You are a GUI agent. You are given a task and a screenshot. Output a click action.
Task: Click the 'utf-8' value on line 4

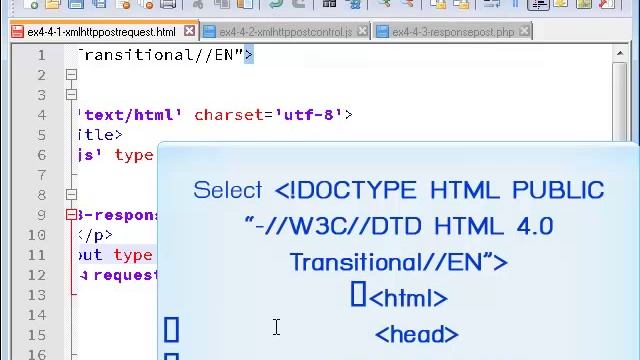pyautogui.click(x=309, y=115)
